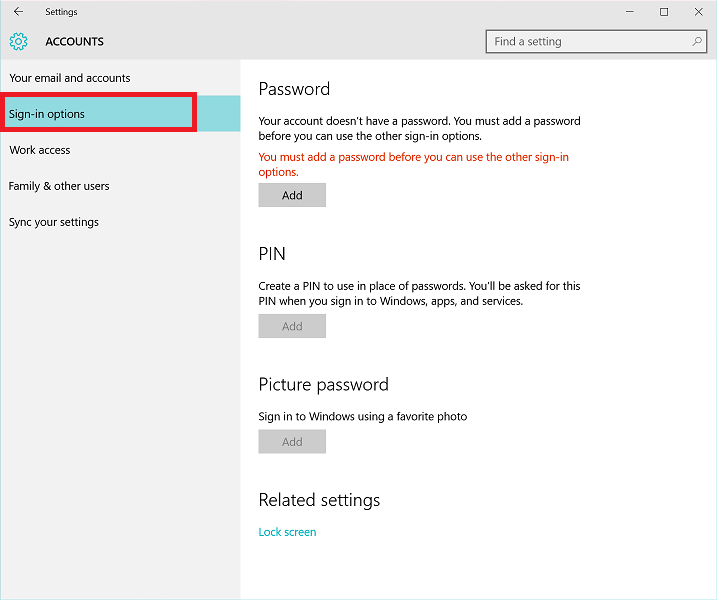
Task: Click the ACCOUNTS header title
Action: tap(75, 42)
